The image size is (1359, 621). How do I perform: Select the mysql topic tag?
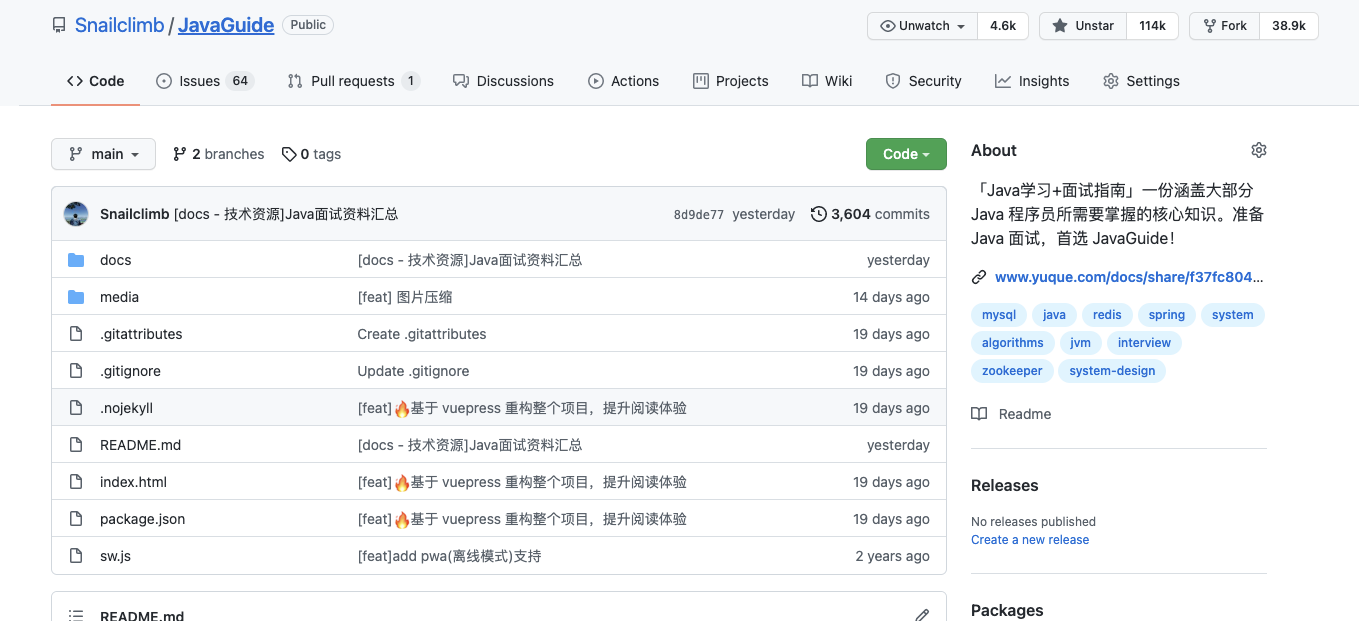tap(998, 314)
